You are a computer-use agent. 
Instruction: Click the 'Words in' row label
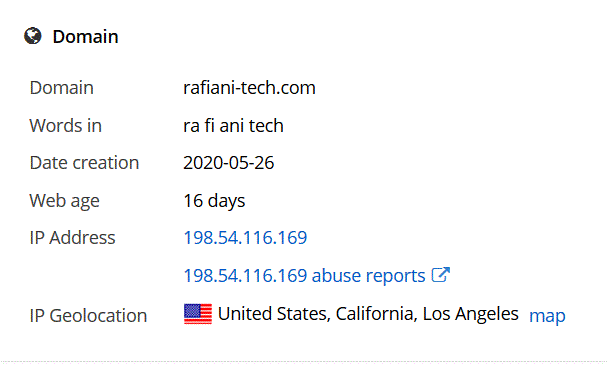[x=66, y=126]
